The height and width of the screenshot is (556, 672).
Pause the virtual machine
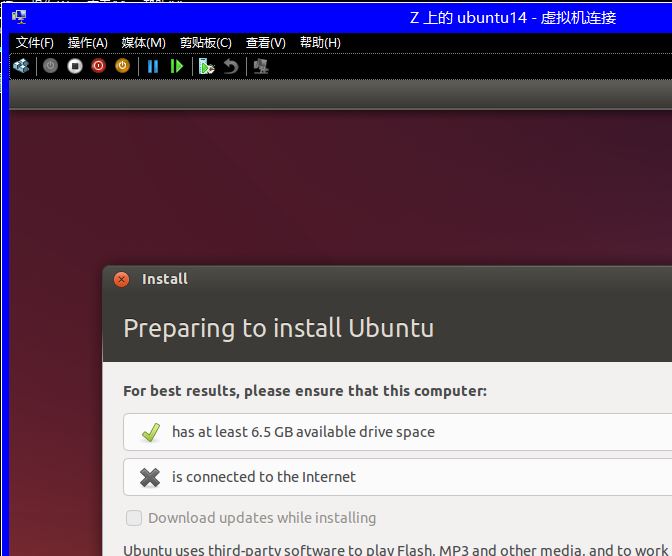click(x=153, y=66)
